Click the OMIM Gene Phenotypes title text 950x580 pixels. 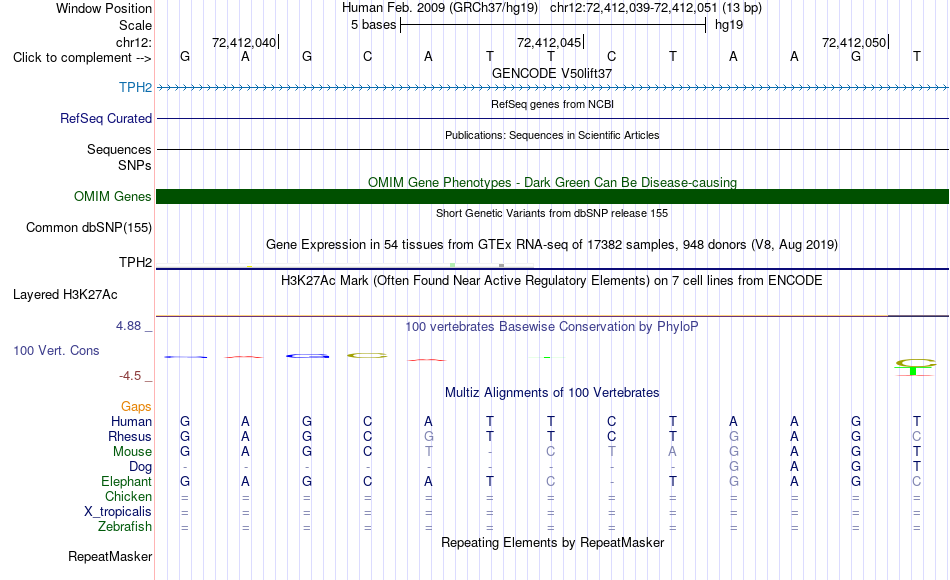(x=552, y=182)
